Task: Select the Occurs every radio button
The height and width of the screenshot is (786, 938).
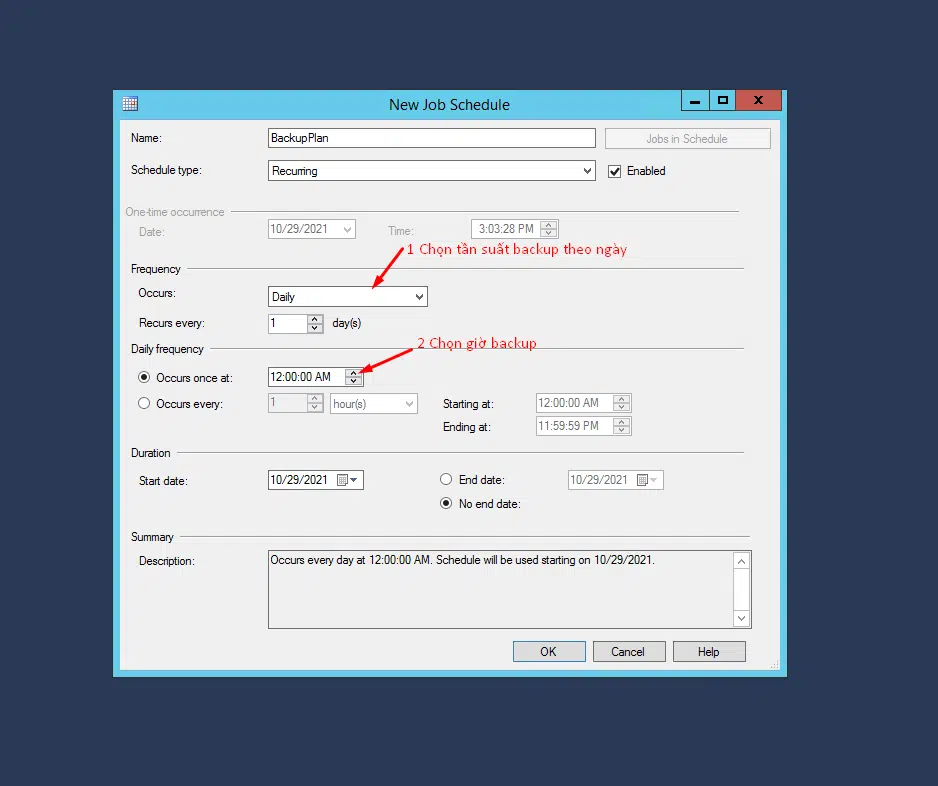Action: coord(144,403)
